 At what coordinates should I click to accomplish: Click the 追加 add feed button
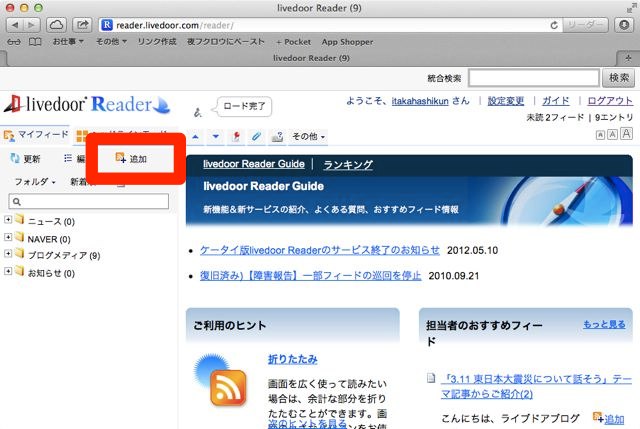(x=131, y=159)
